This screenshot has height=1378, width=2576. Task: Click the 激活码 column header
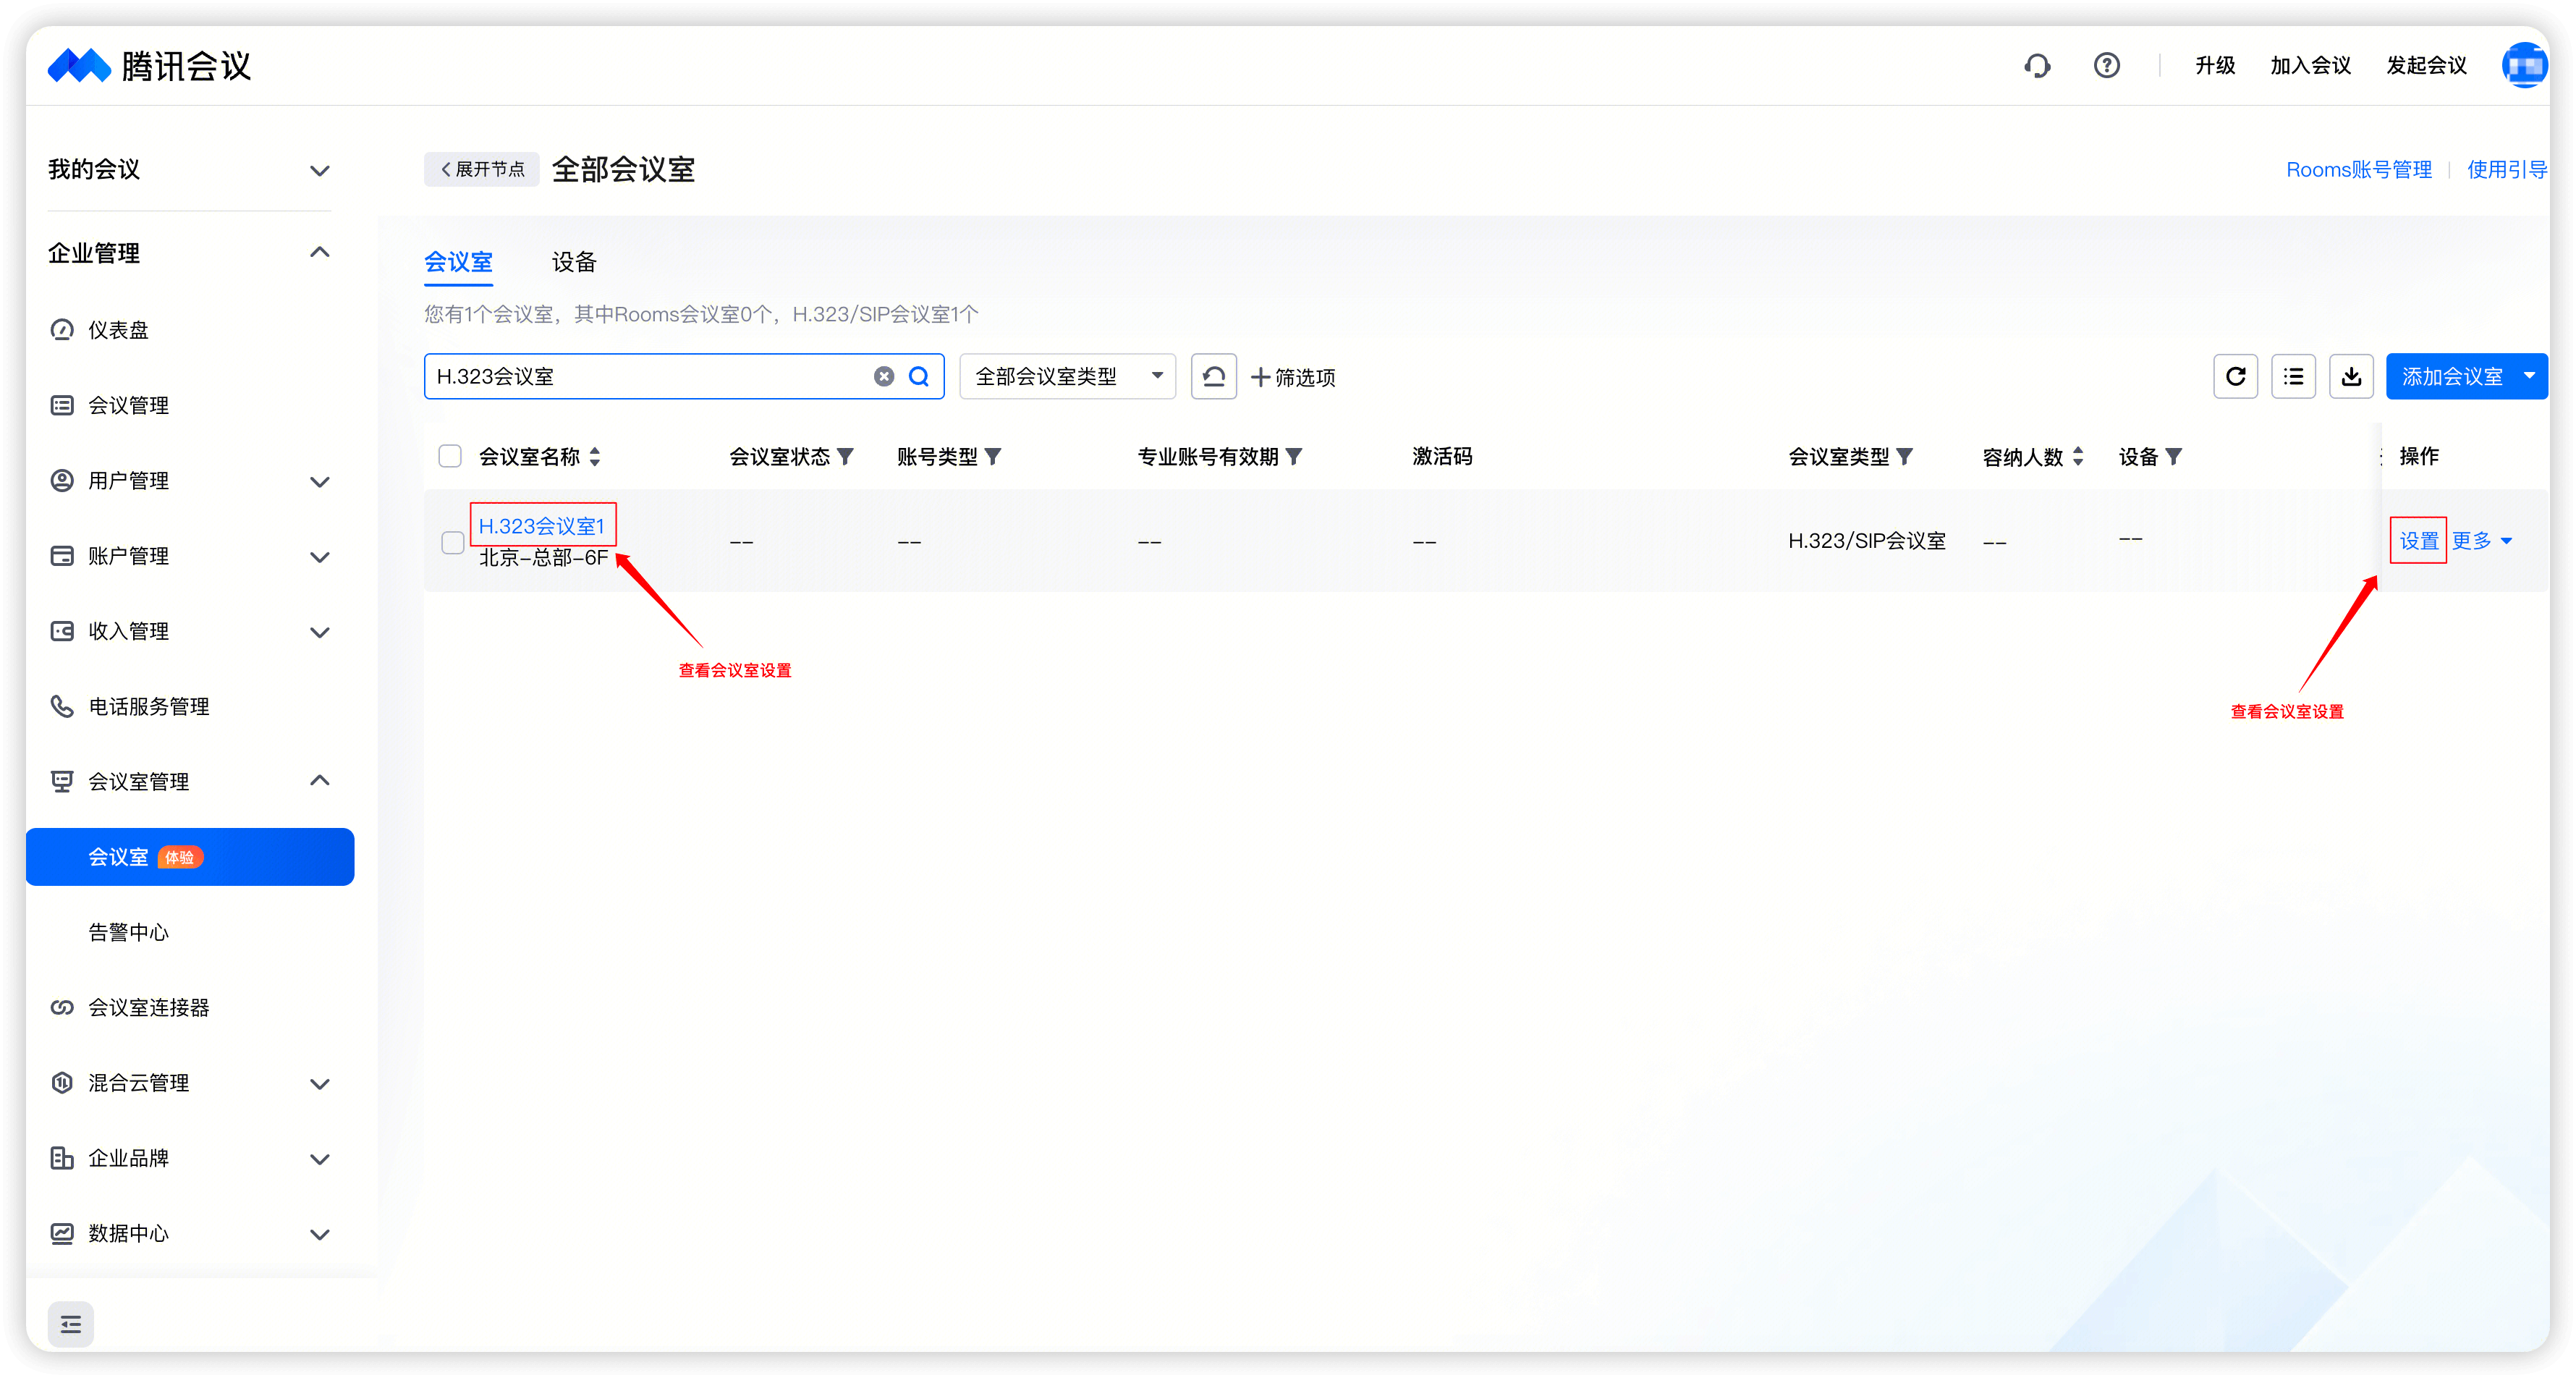click(x=1442, y=457)
